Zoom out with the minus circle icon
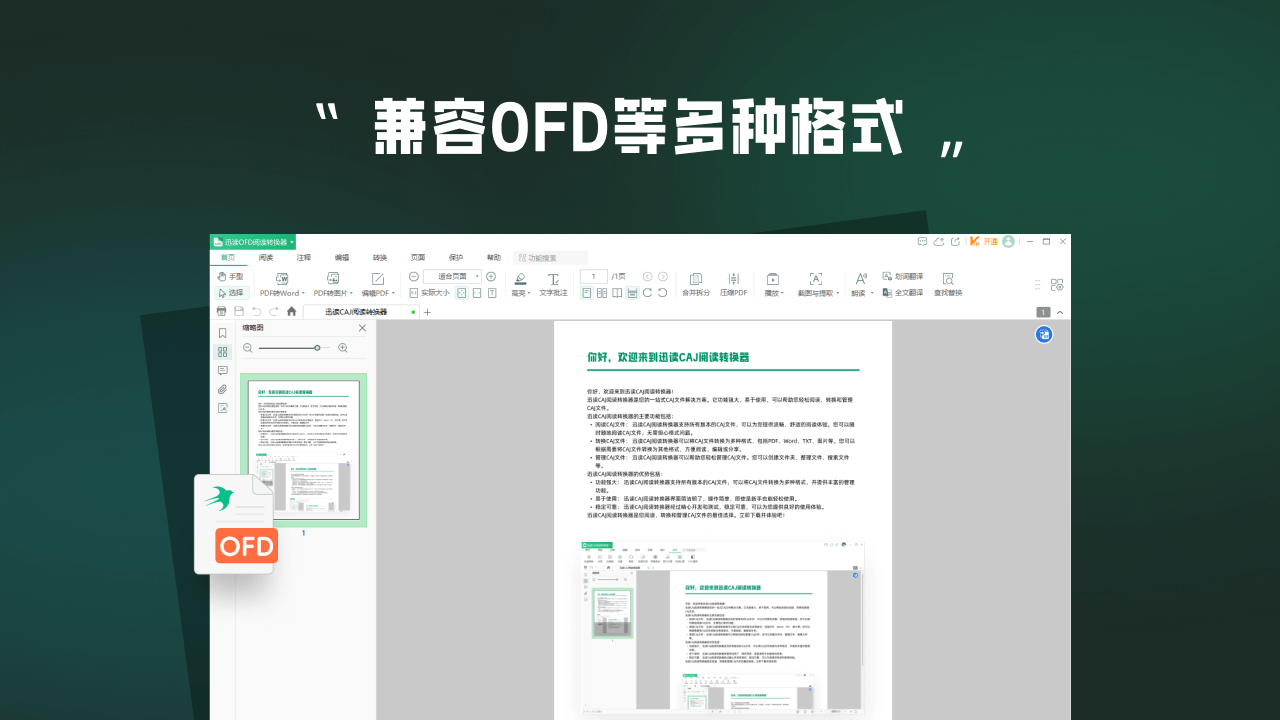 (x=413, y=277)
